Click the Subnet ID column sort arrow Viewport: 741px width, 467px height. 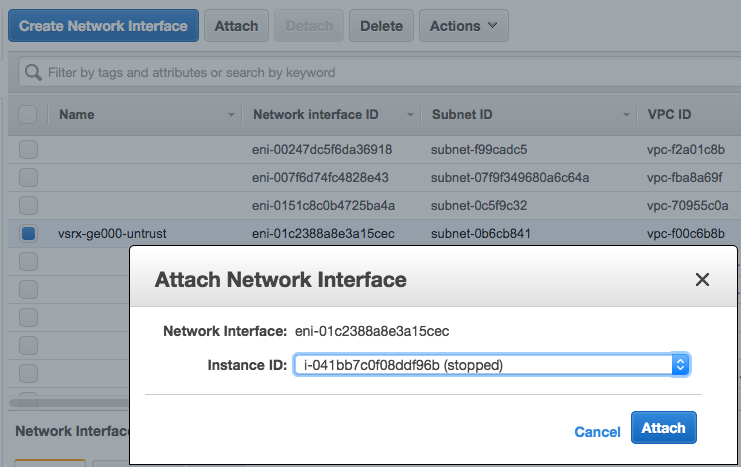(x=625, y=115)
